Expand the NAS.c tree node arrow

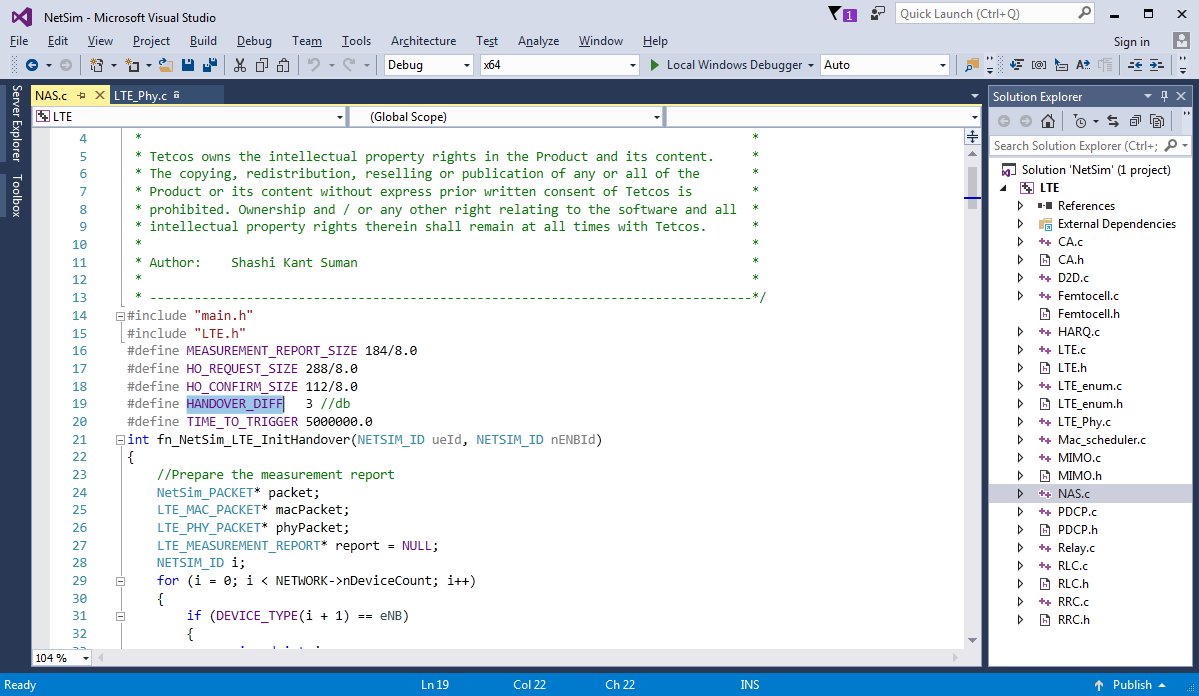[1020, 494]
